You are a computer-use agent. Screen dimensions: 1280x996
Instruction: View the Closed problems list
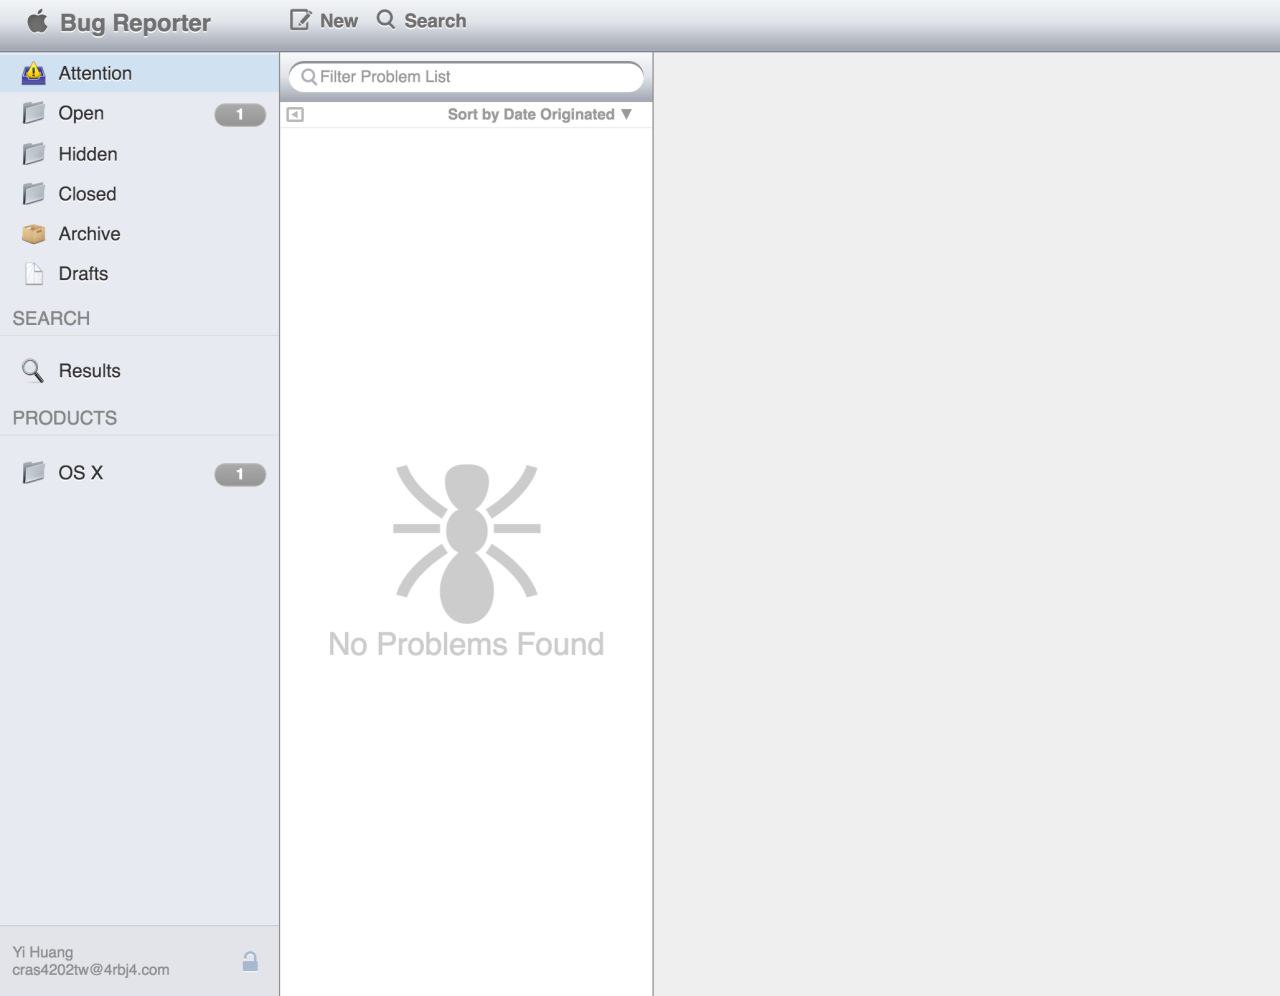[x=140, y=194]
